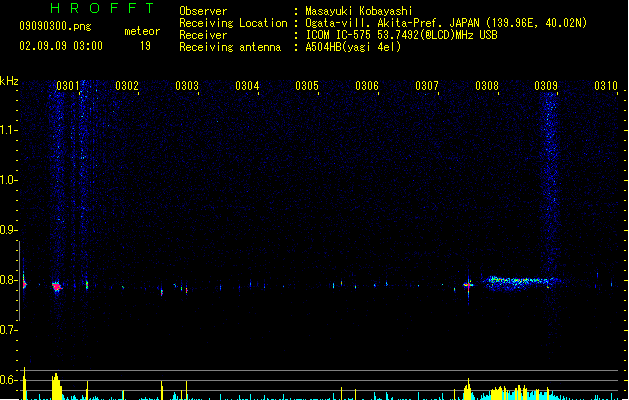
Task: Click the 0.6 kHz axis label
Action: 8,380
